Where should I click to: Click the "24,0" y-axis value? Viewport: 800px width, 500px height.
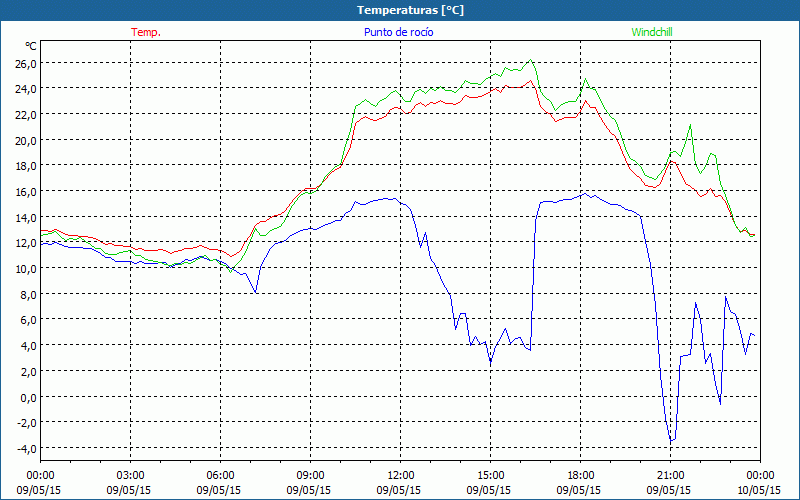click(x=26, y=89)
